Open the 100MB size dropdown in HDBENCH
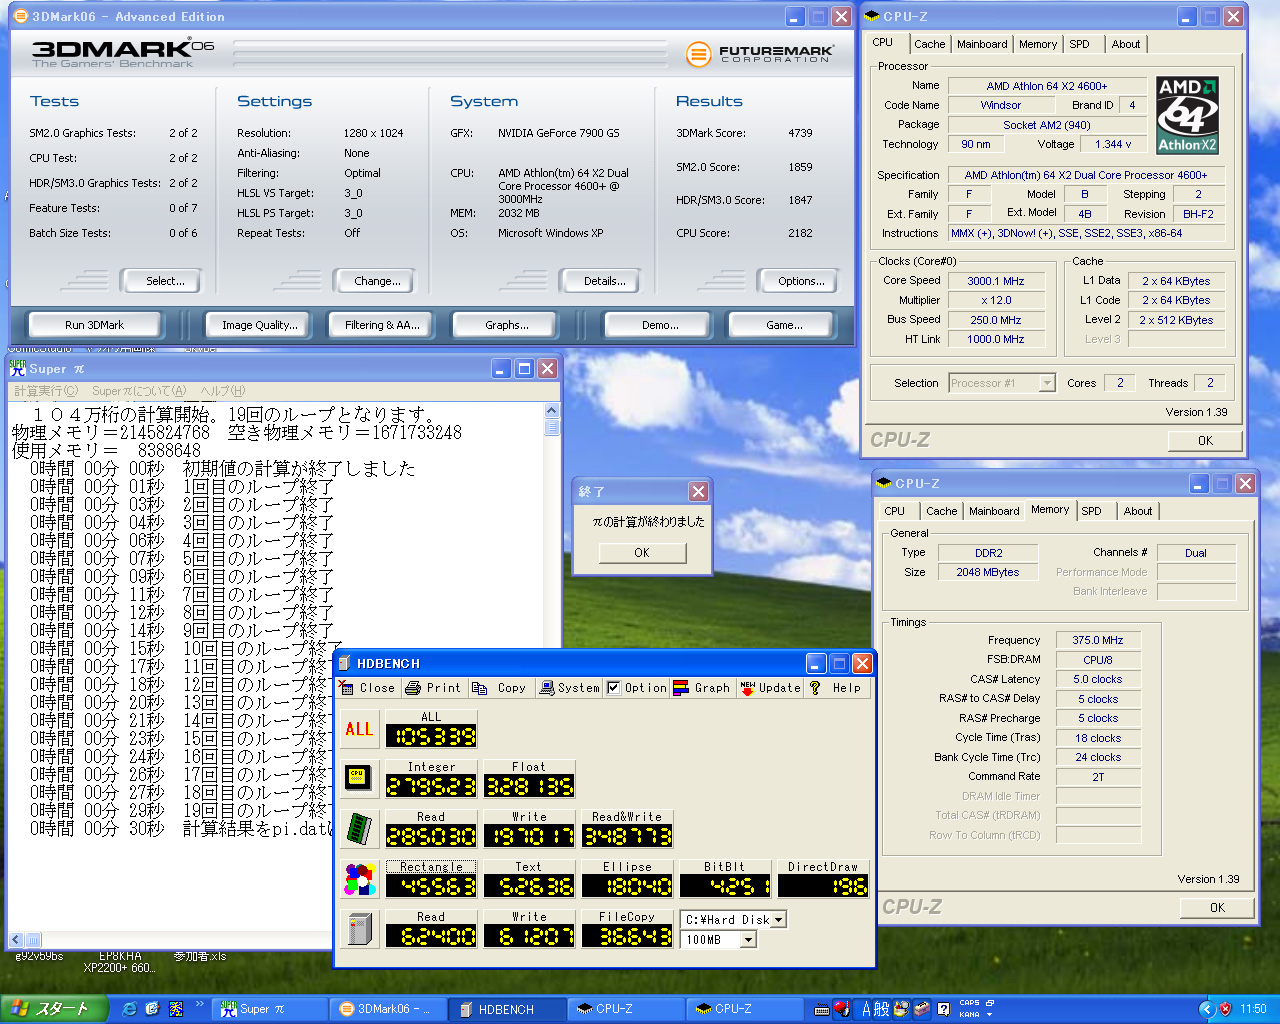 [747, 940]
